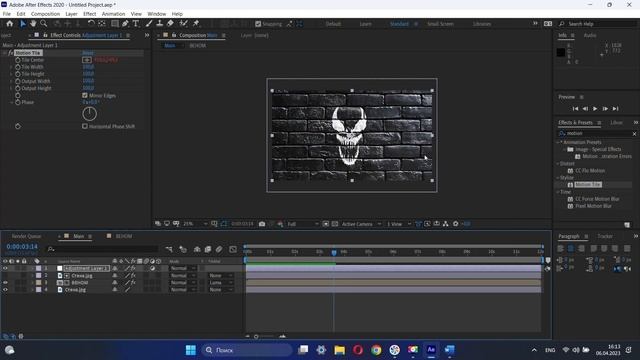Hide layer 4 Стена.jpg eye toggle
The image size is (640, 360).
(5, 289)
